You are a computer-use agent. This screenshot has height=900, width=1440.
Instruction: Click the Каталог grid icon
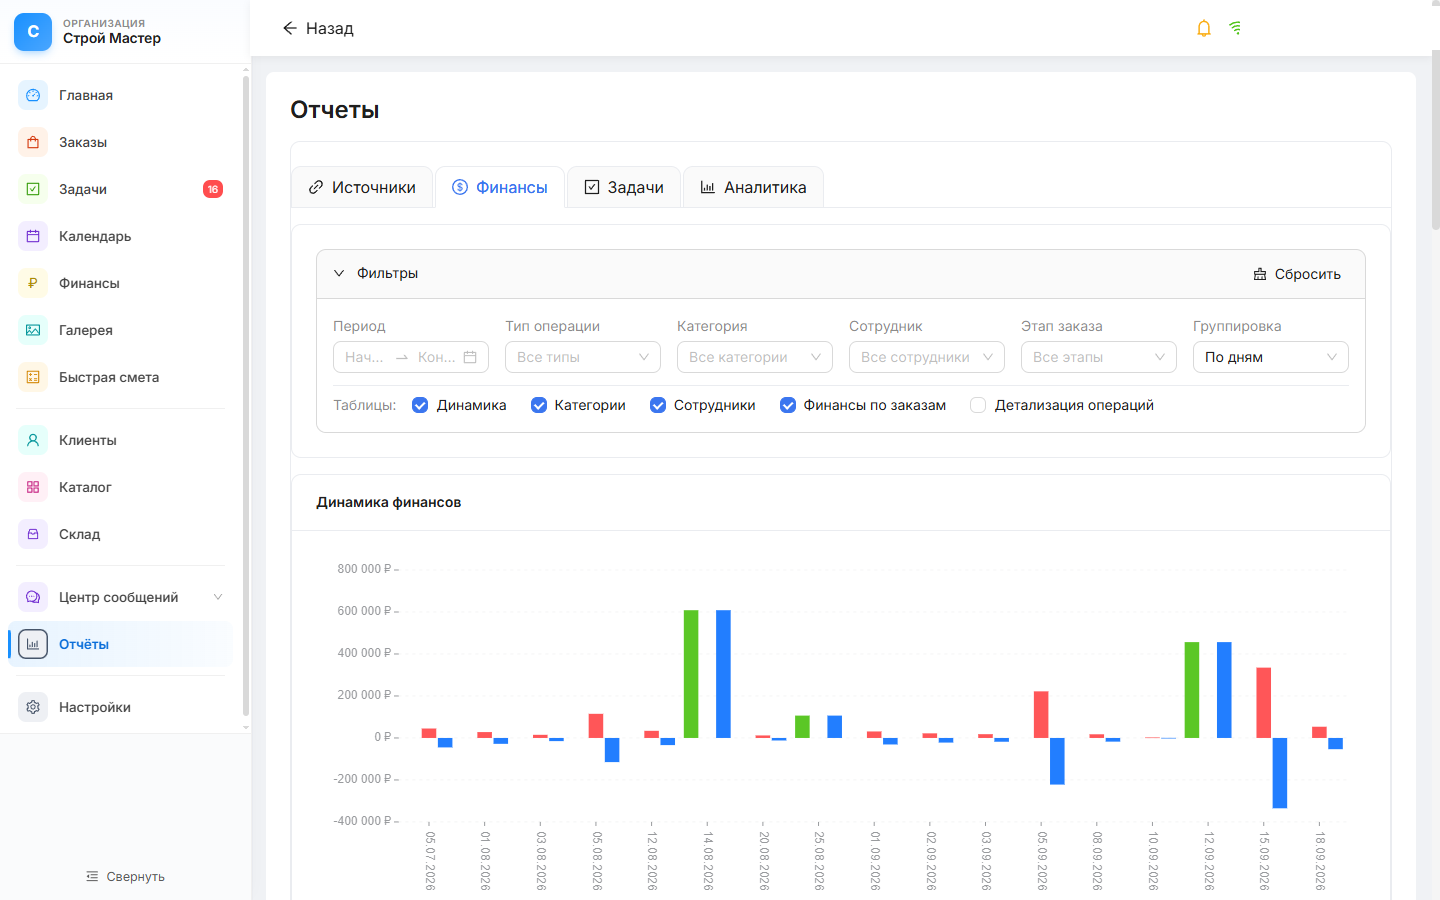[33, 487]
